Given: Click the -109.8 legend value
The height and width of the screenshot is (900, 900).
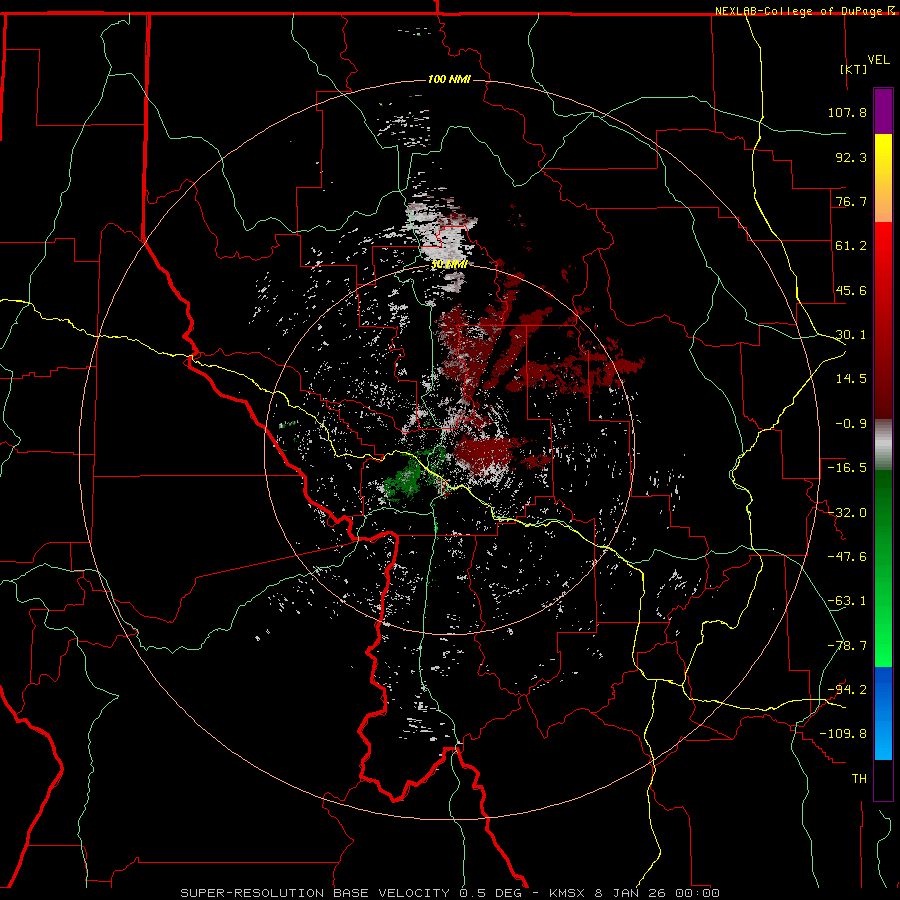Looking at the screenshot, I should 843,734.
